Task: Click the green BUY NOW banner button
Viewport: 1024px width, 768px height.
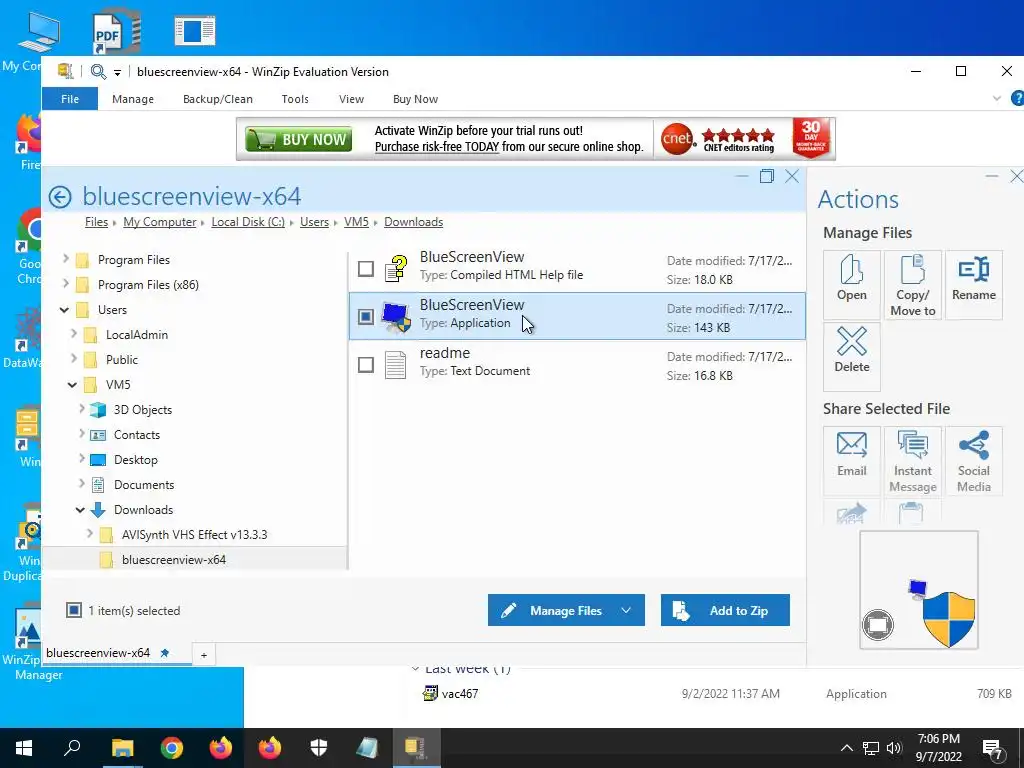Action: 298,139
